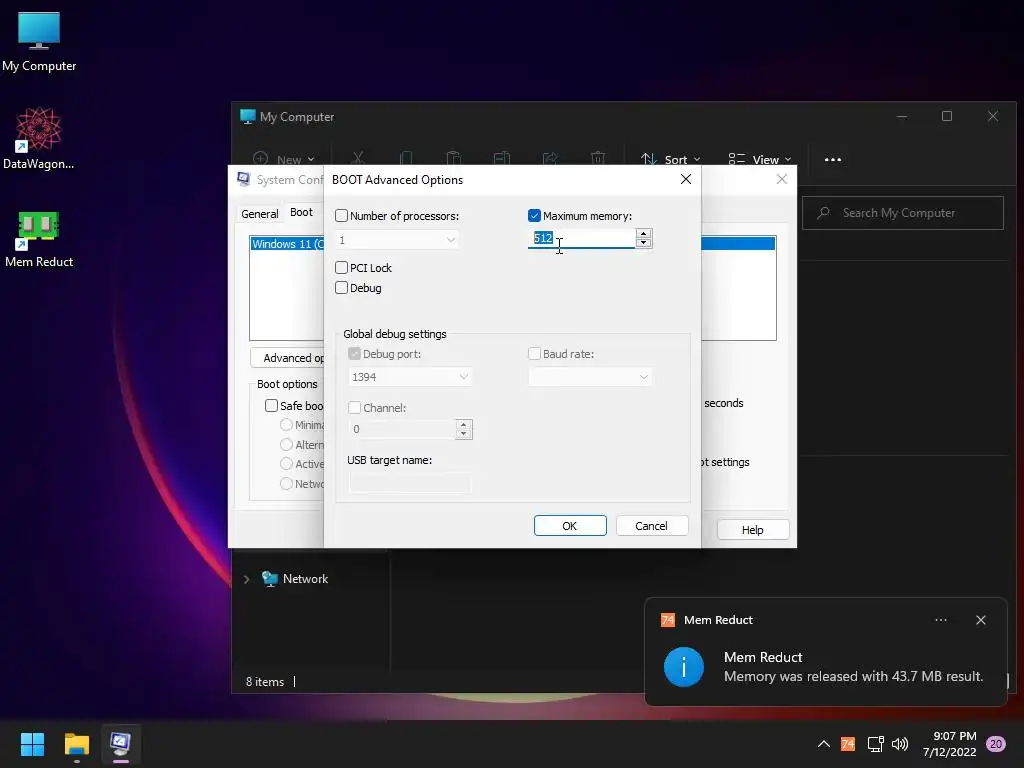The image size is (1024, 768).
Task: Increase Maximum memory with up arrow
Action: (644, 233)
